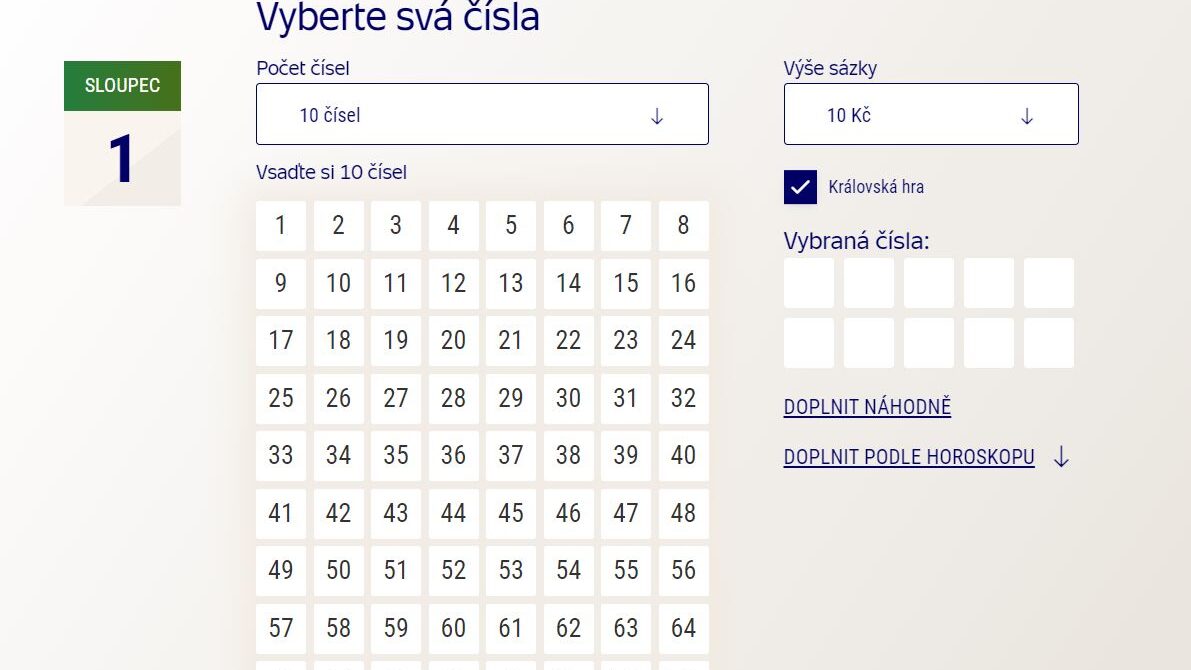Select number 24 in the grid
Image resolution: width=1191 pixels, height=670 pixels.
pyautogui.click(x=683, y=341)
